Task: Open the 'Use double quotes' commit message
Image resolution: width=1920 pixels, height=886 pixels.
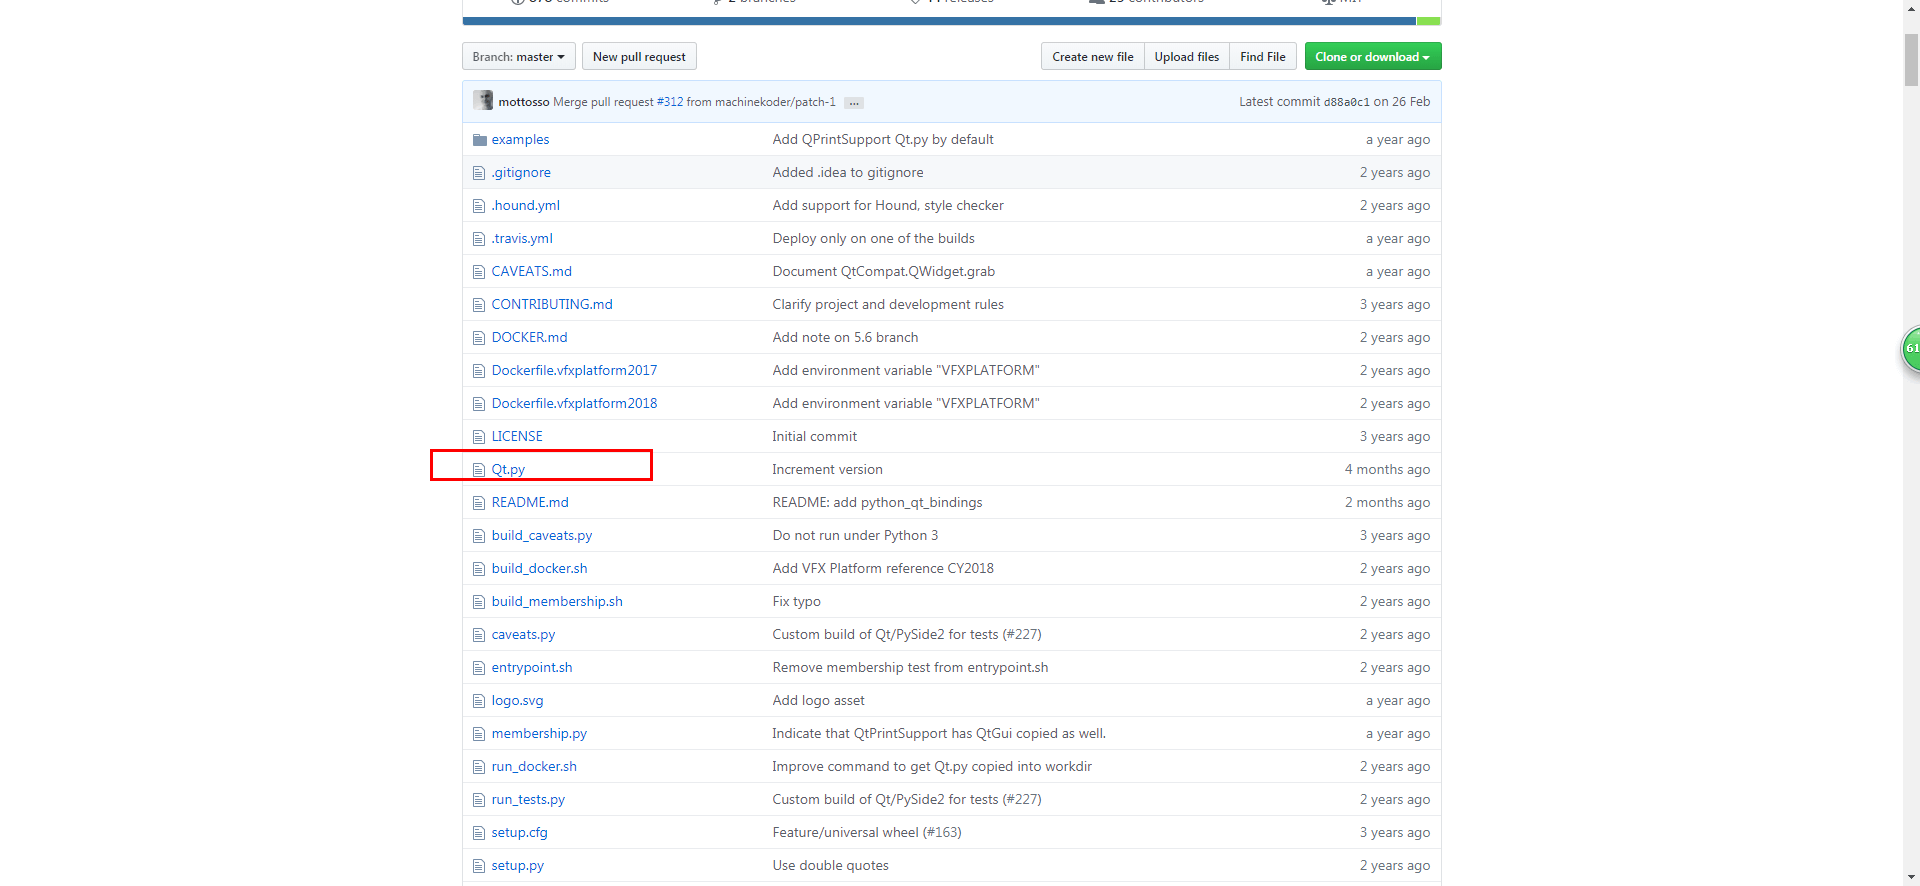Action: tap(830, 866)
